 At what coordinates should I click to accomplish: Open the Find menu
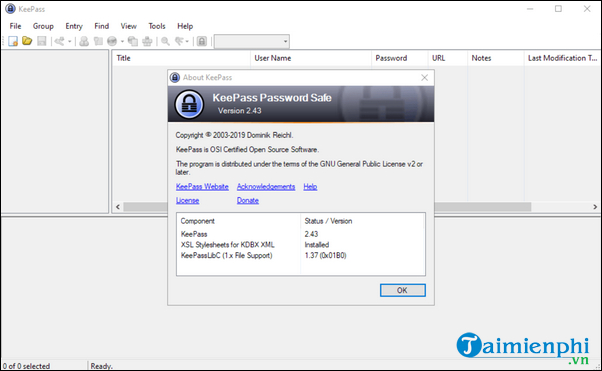[x=102, y=26]
